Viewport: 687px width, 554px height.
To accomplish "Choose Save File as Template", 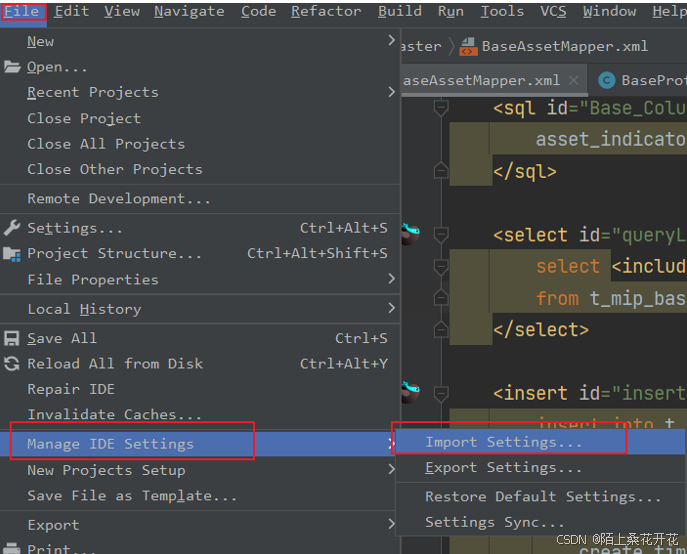I will (200, 495).
